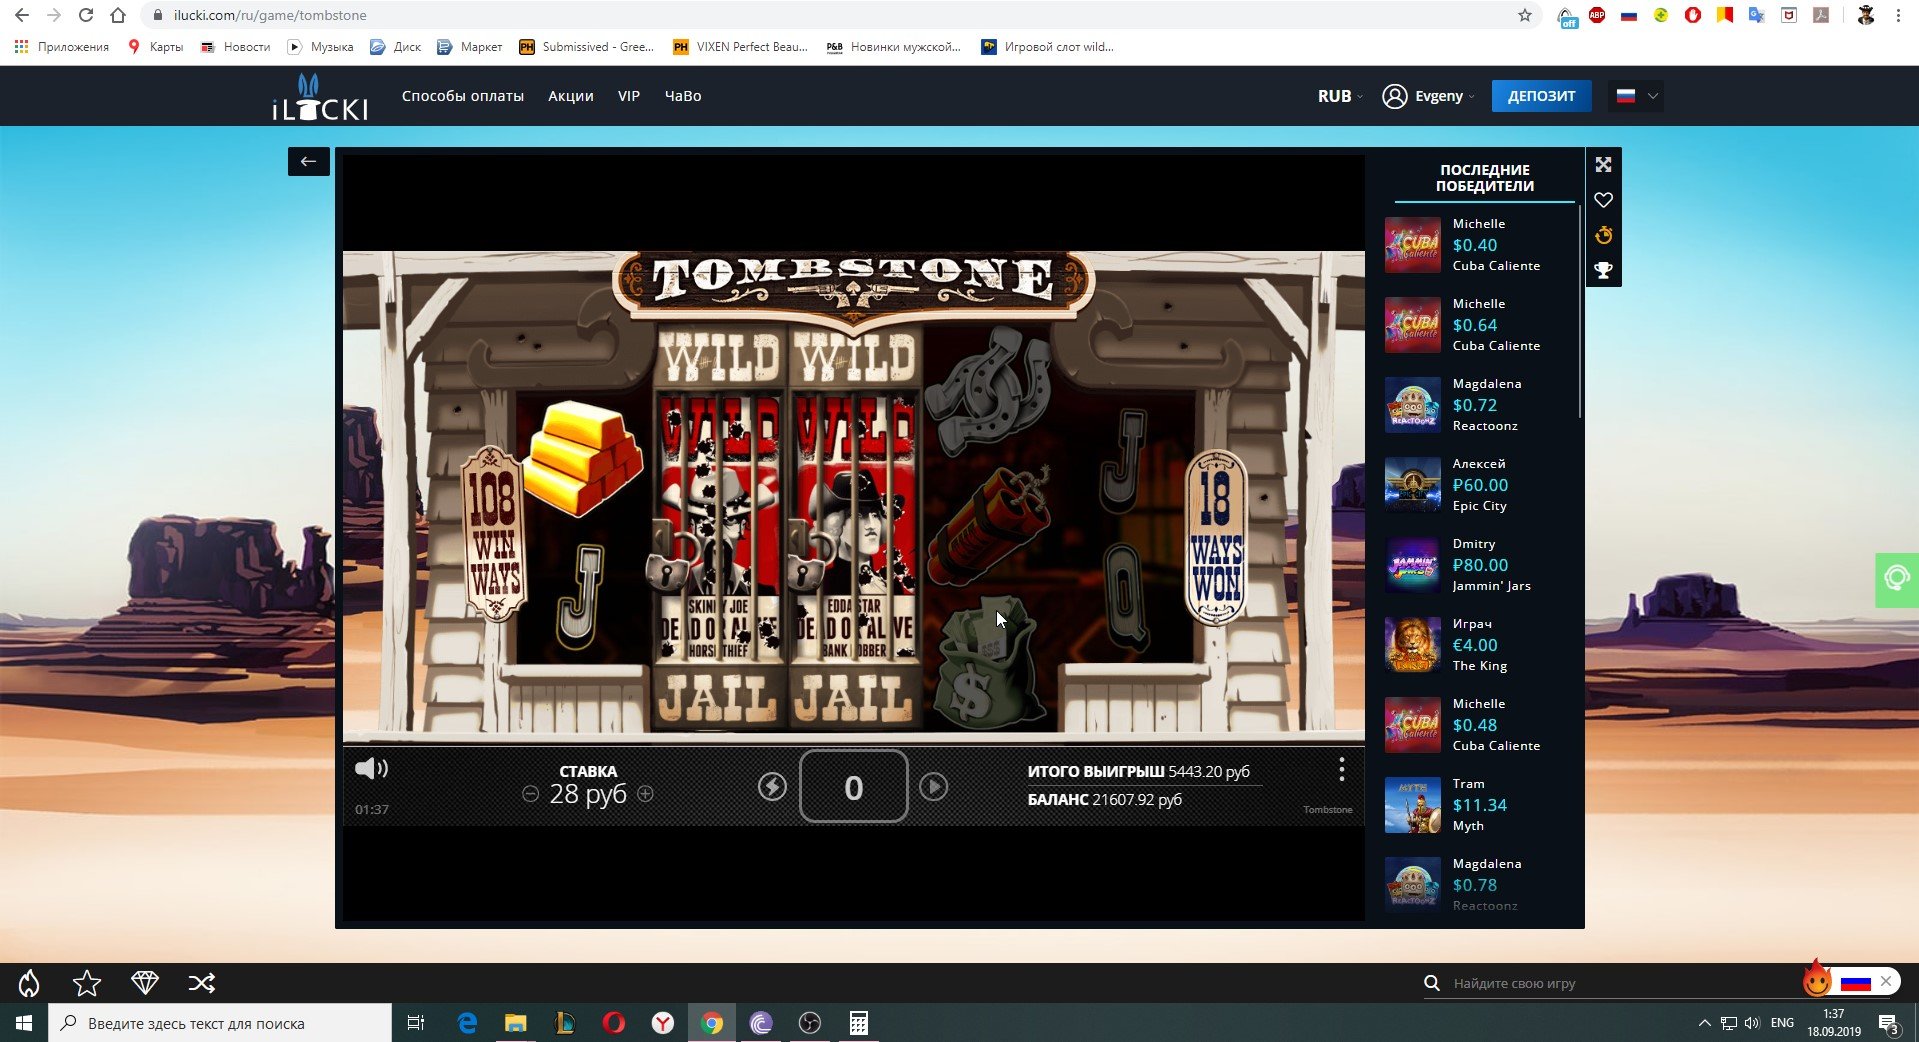This screenshot has width=1919, height=1042.
Task: Open the live chat support widget
Action: click(1896, 579)
